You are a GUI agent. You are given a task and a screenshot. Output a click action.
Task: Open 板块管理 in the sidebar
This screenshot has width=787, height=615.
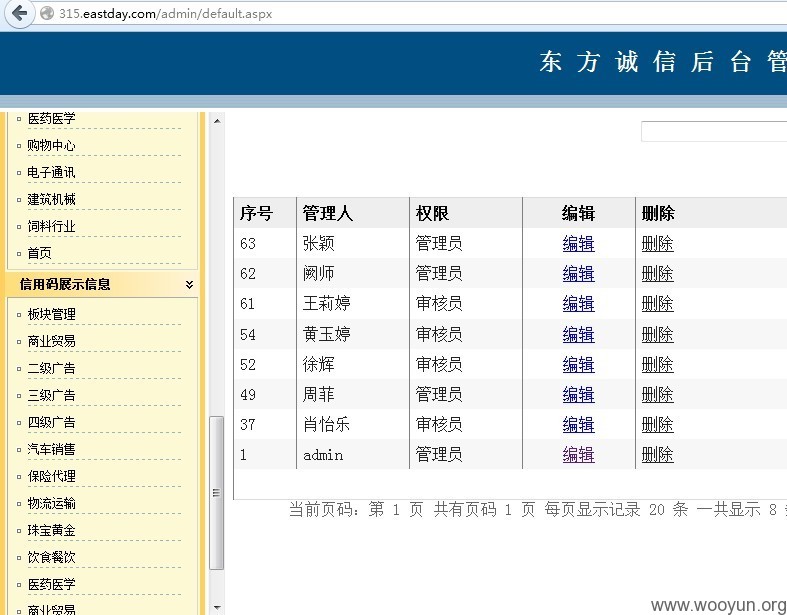point(51,314)
